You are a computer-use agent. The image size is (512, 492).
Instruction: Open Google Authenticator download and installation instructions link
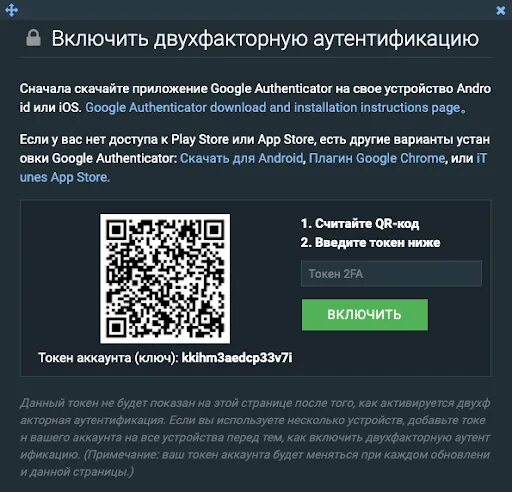point(275,108)
